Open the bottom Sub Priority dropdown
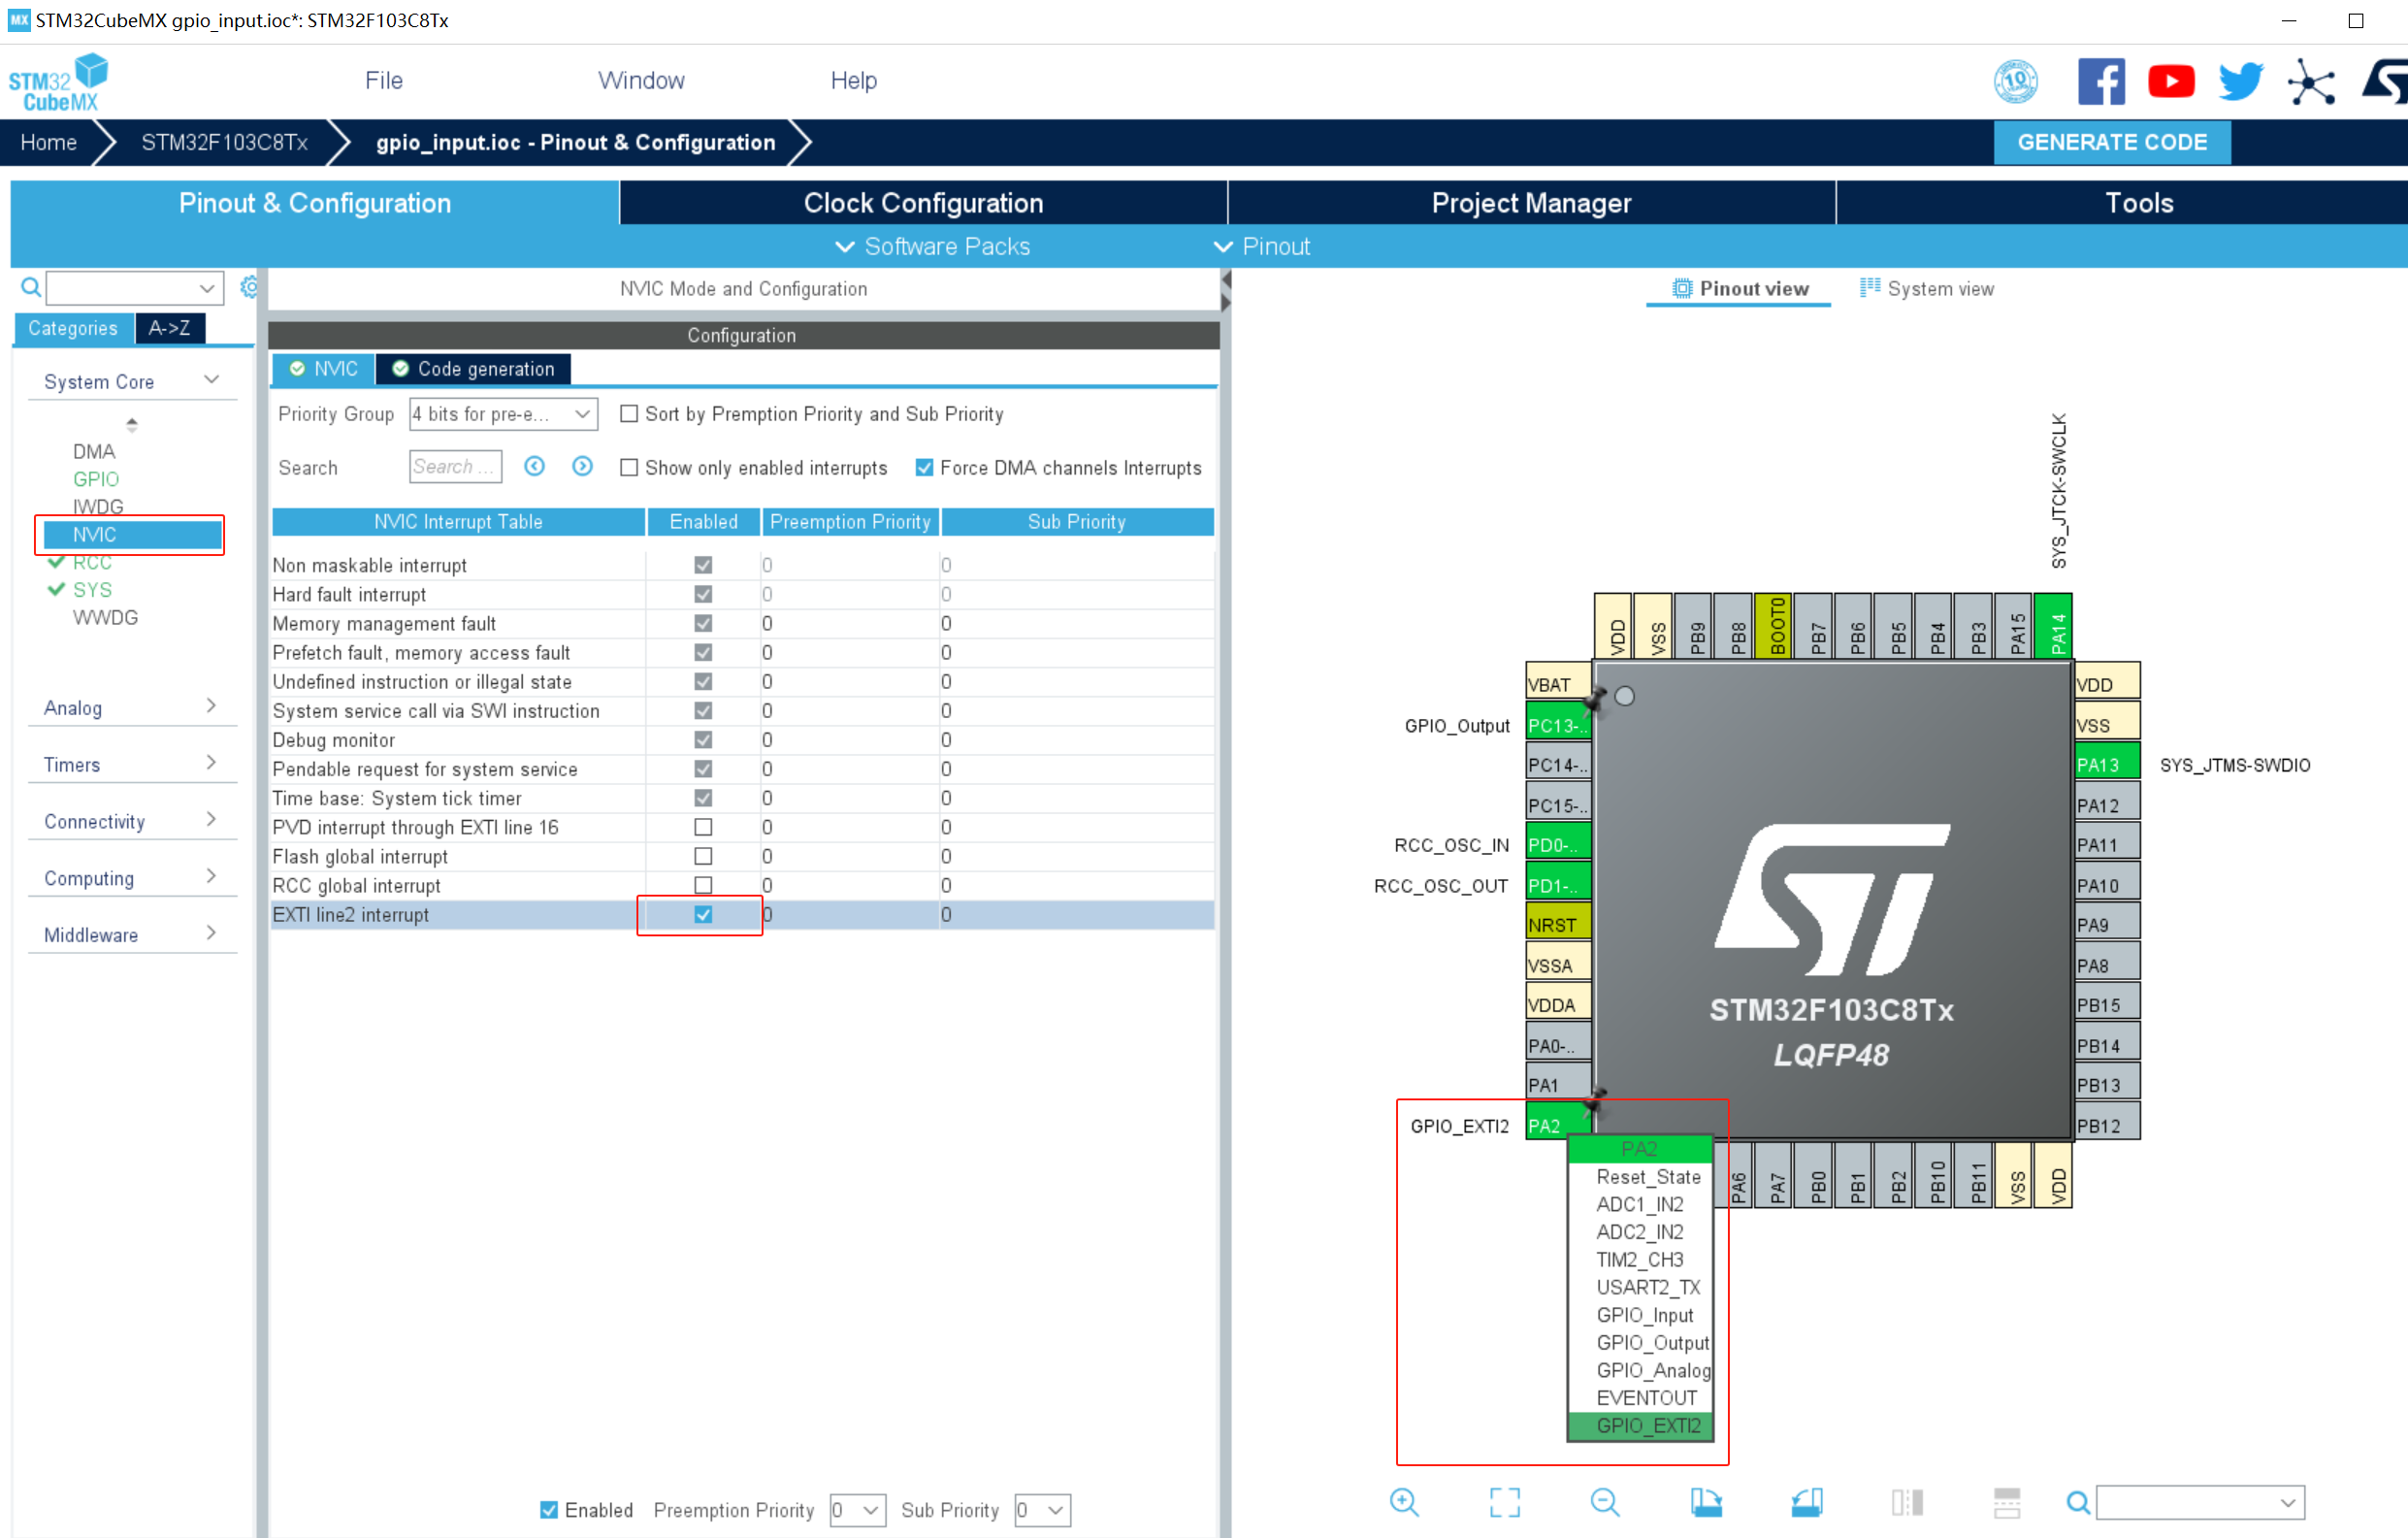 (x=1042, y=1509)
